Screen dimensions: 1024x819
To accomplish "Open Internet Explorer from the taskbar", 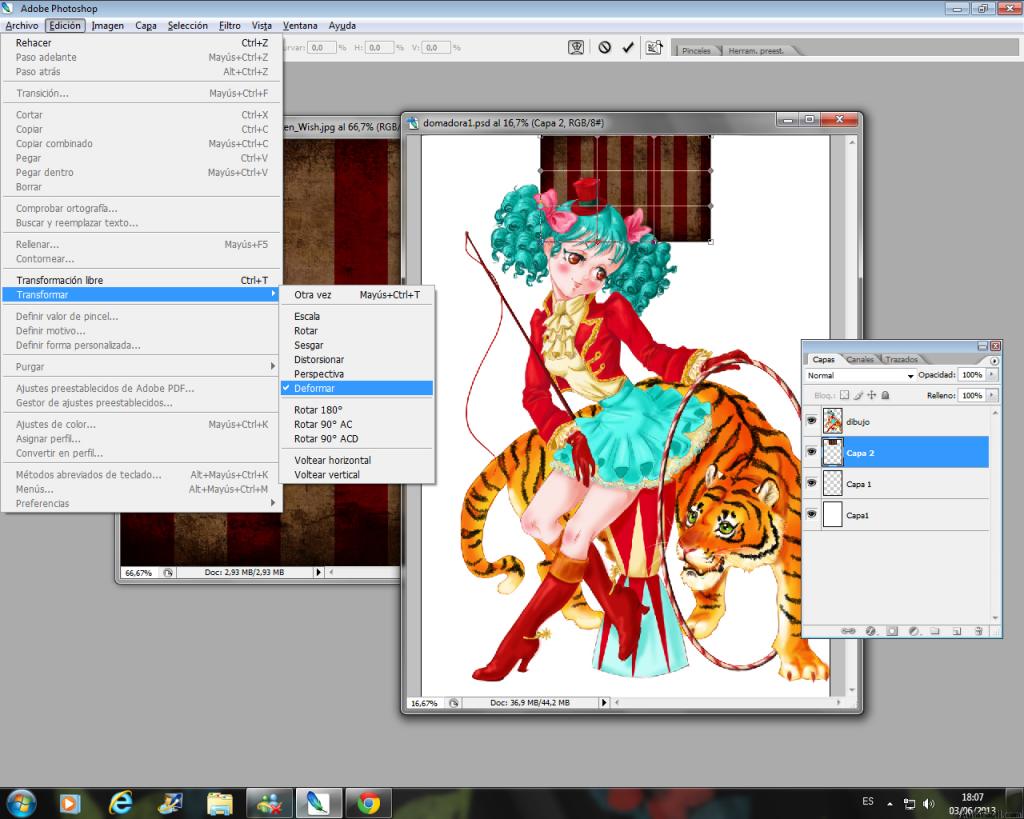I will [120, 803].
